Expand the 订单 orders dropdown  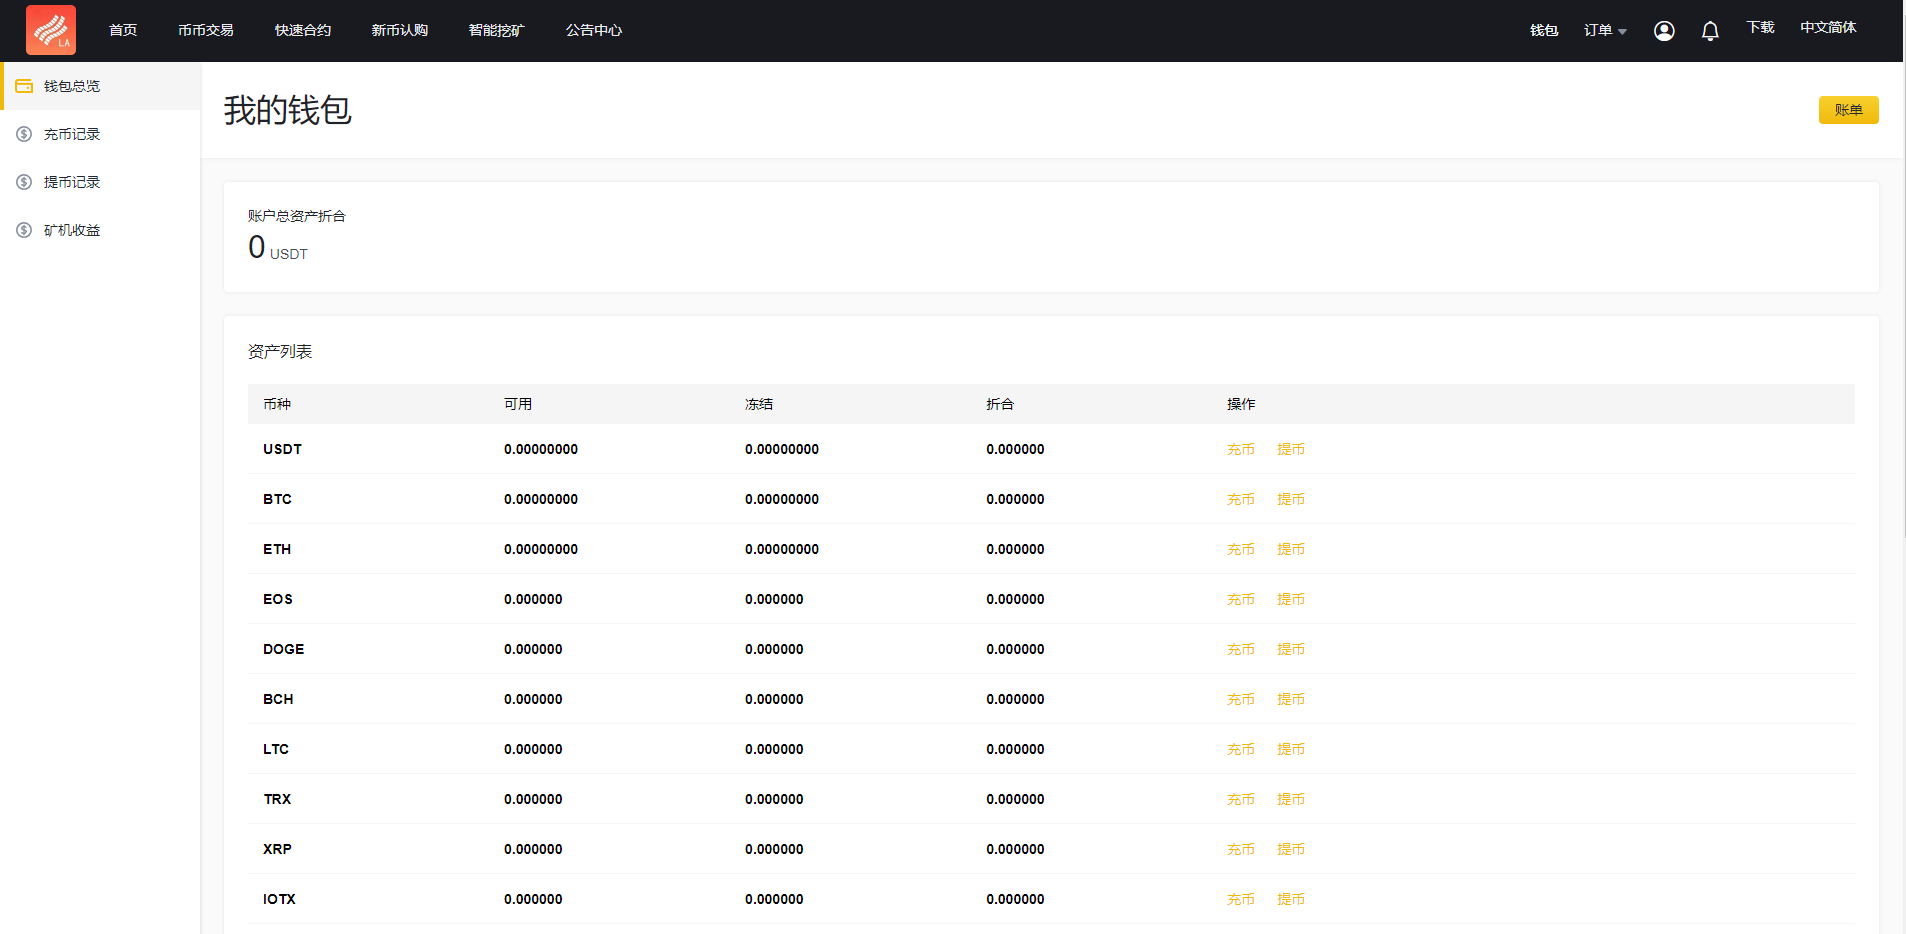pos(1604,31)
